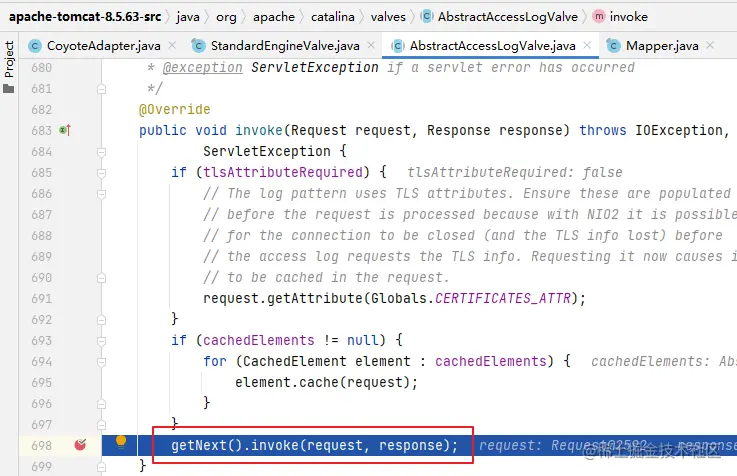Click the inline hint 'tlsAttributeRequired: false'
Image resolution: width=737 pixels, height=476 pixels.
tap(515, 172)
